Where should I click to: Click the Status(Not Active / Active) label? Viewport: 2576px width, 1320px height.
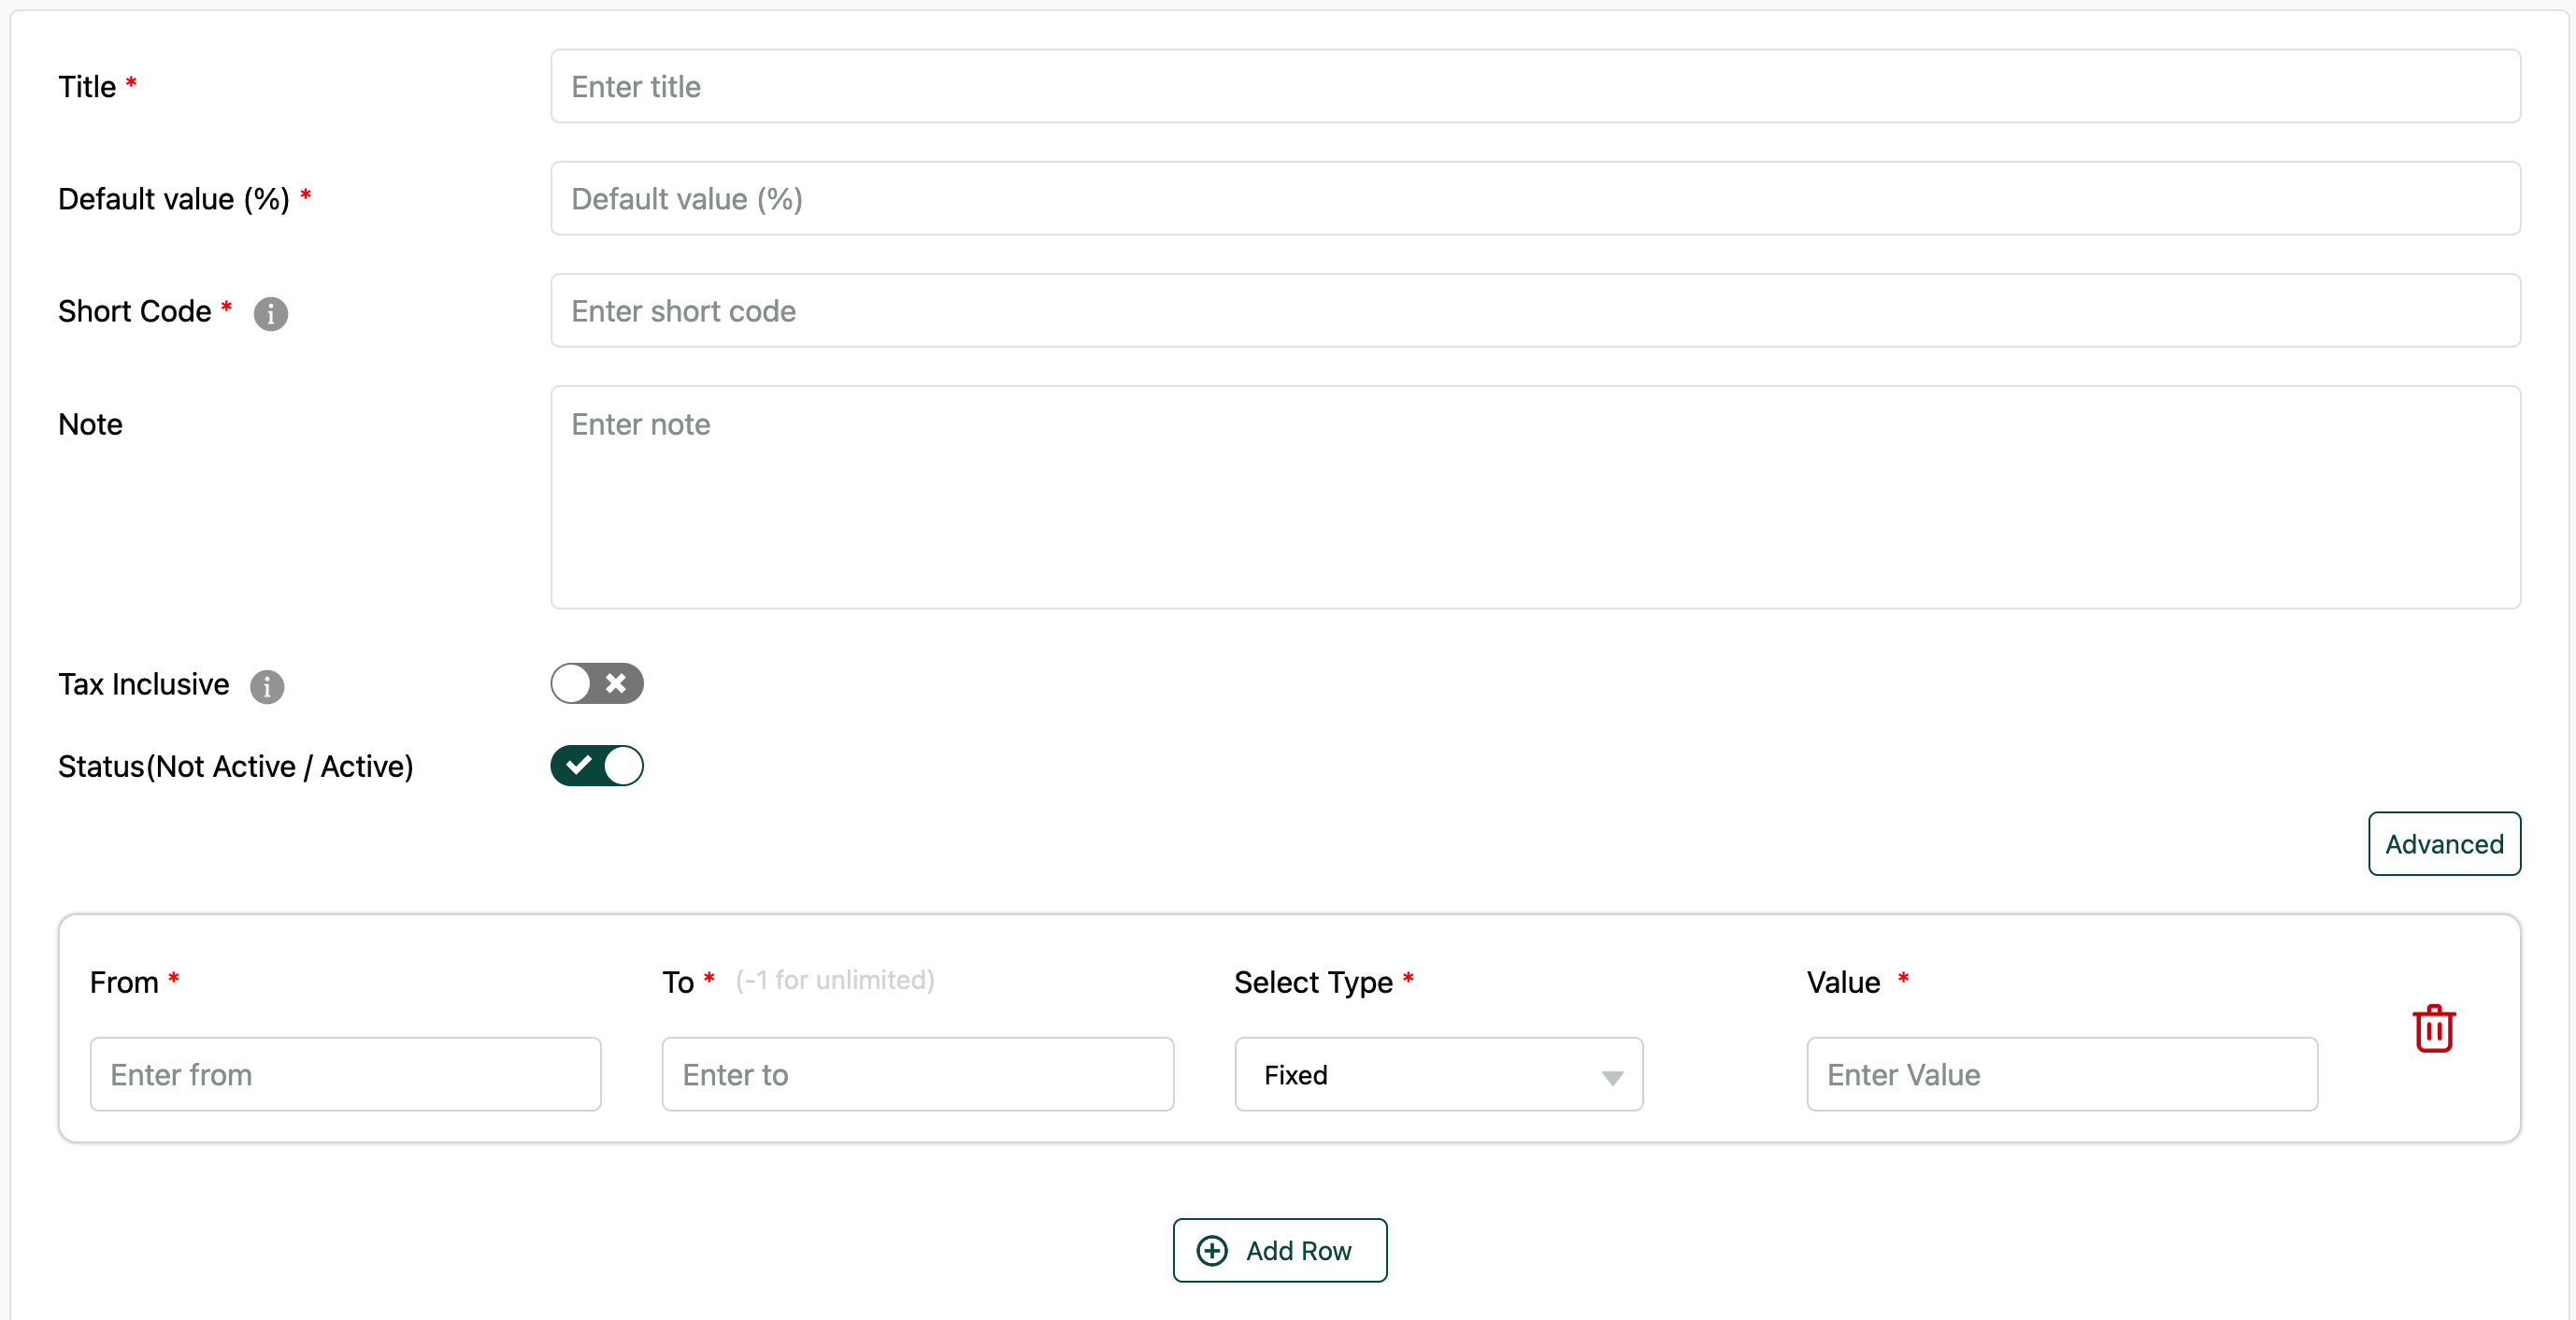pos(236,767)
